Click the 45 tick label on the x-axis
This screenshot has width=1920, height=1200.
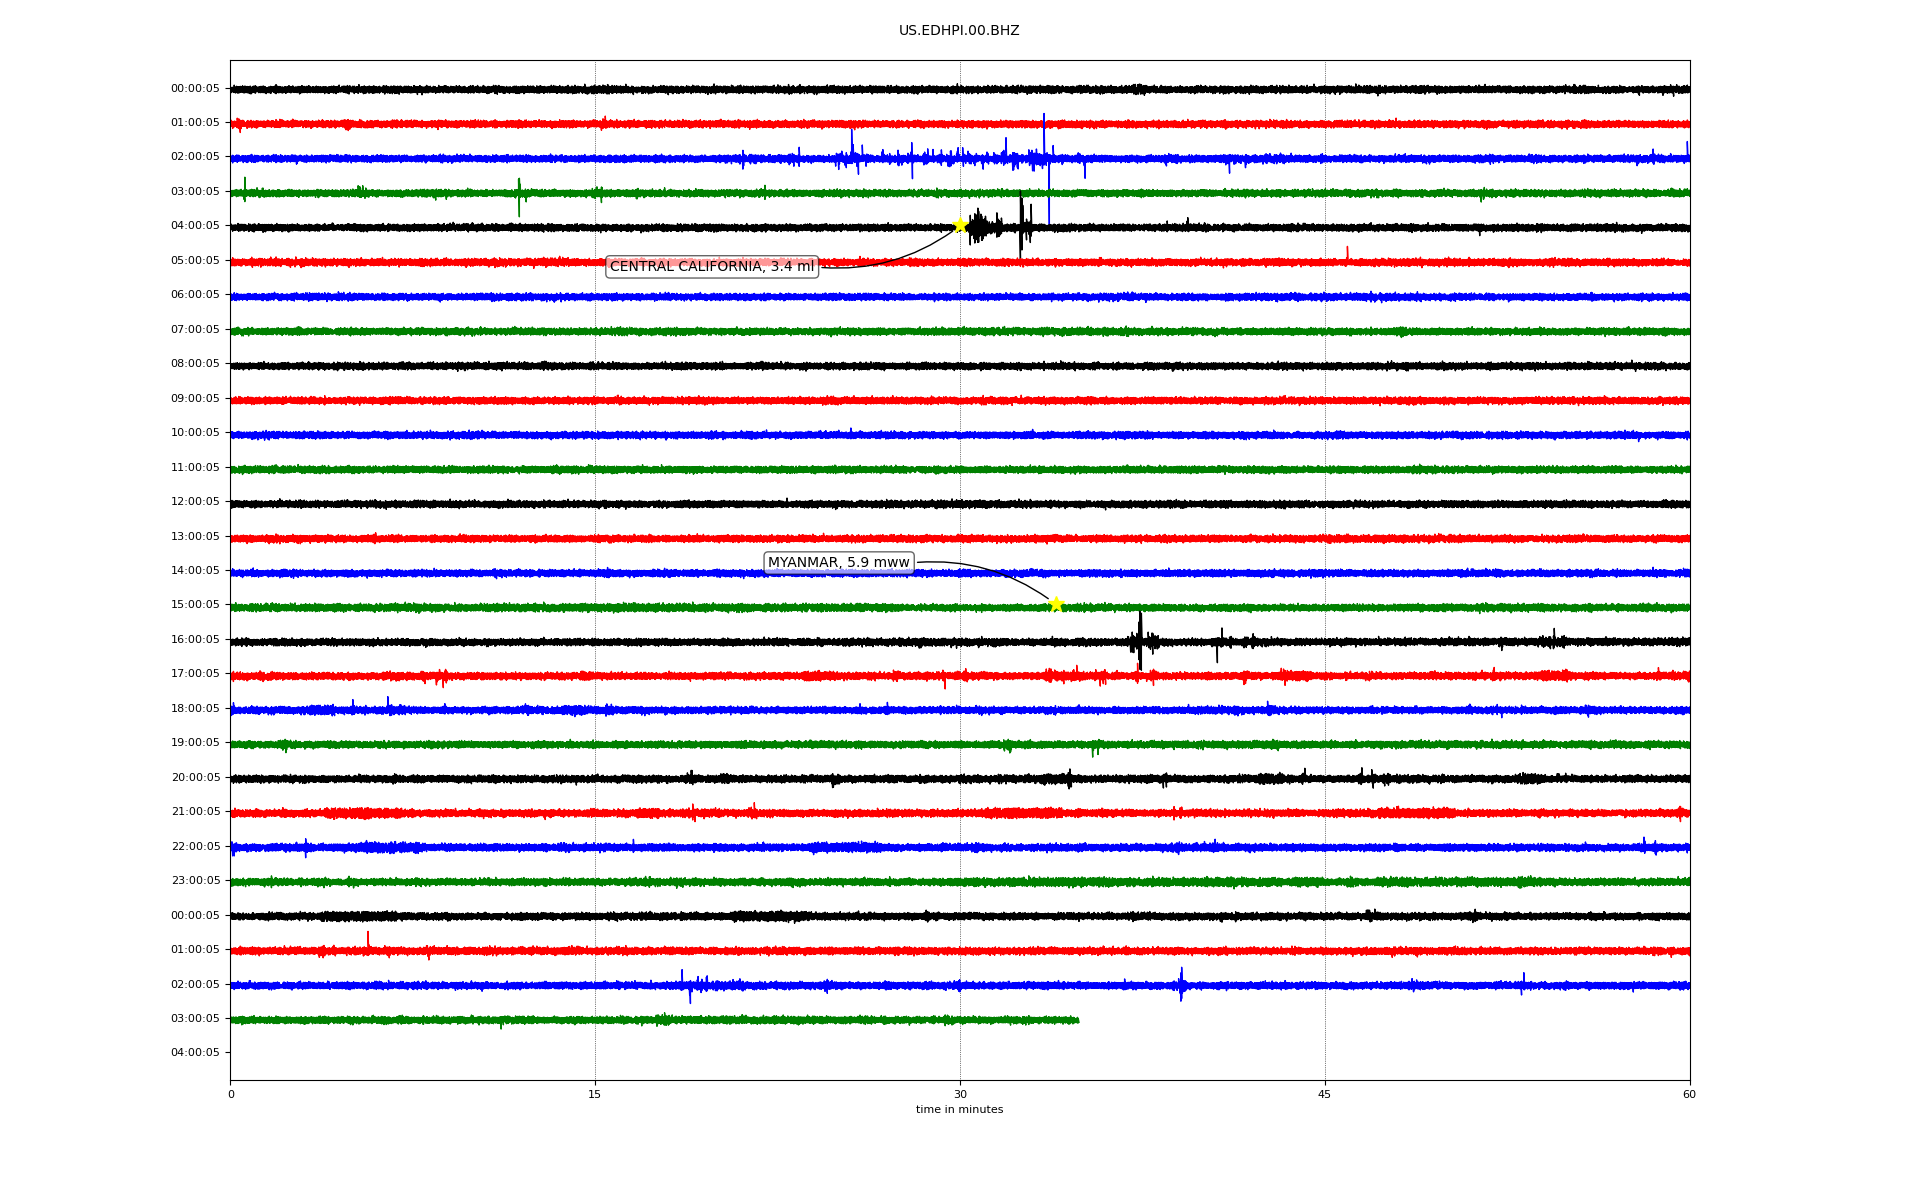pos(1324,1094)
